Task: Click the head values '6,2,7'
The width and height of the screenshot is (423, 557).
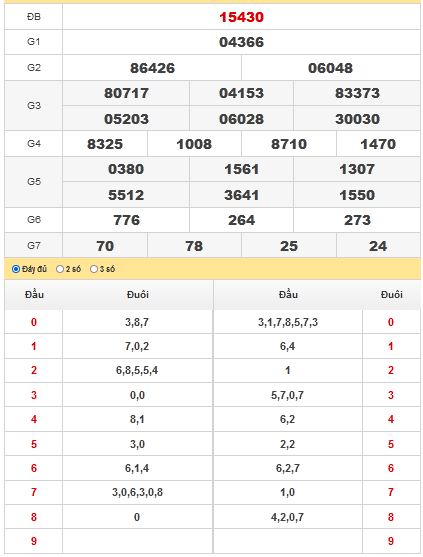Action: click(x=288, y=468)
